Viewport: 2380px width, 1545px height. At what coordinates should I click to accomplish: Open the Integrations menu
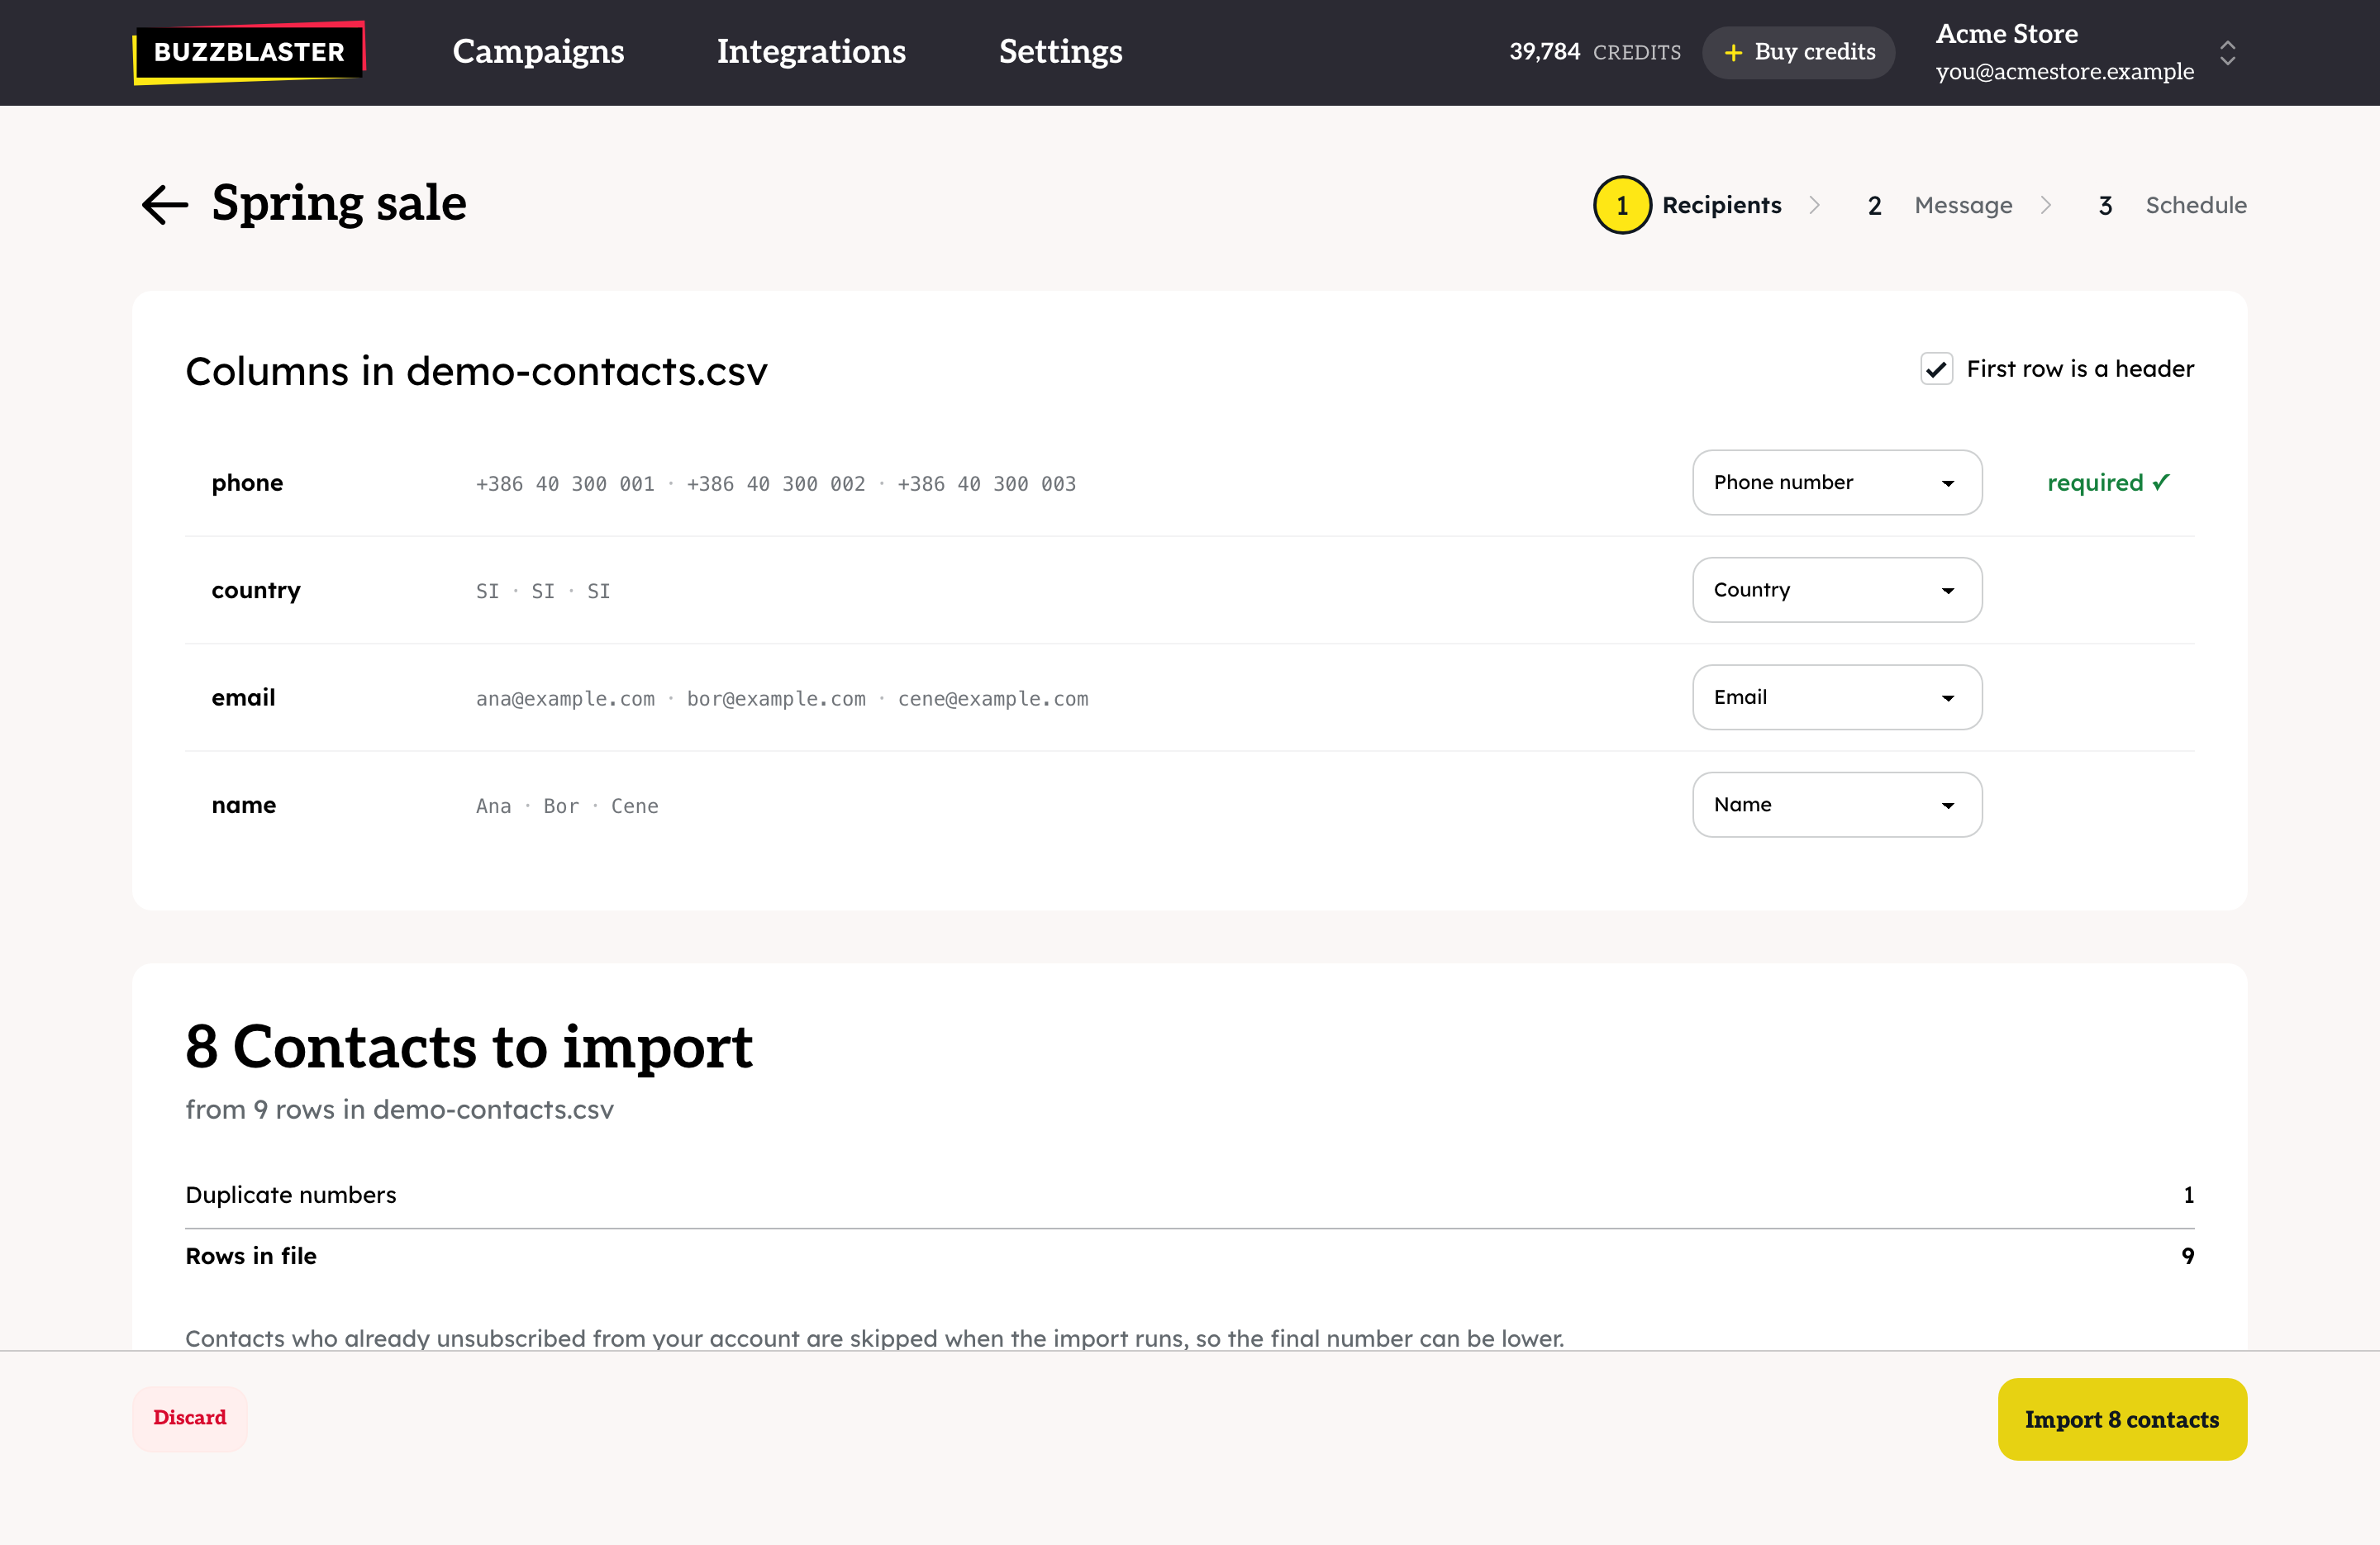(811, 52)
